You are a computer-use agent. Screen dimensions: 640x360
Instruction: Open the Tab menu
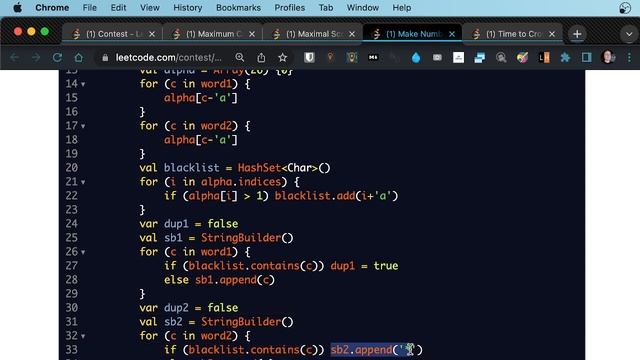[x=326, y=7]
